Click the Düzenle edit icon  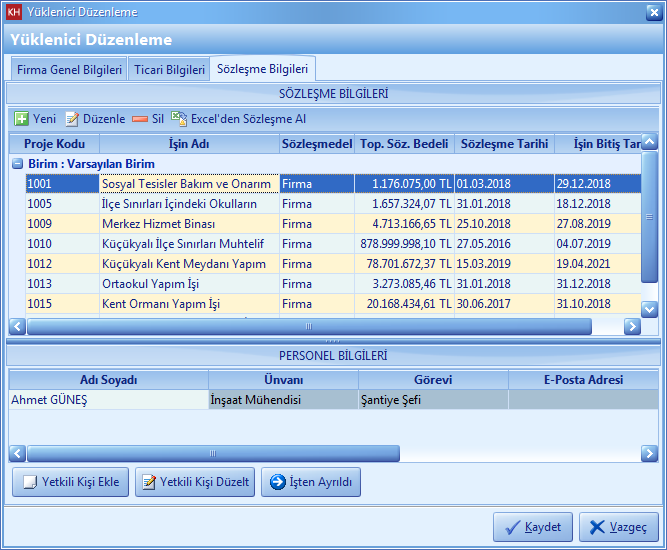72,118
